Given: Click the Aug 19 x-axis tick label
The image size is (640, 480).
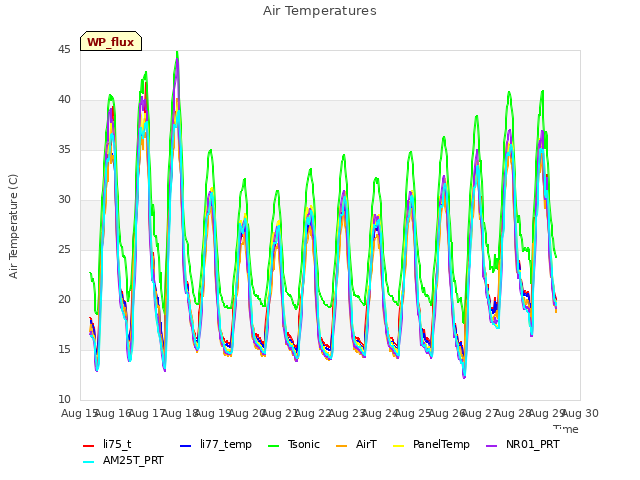Looking at the screenshot, I should [213, 414].
